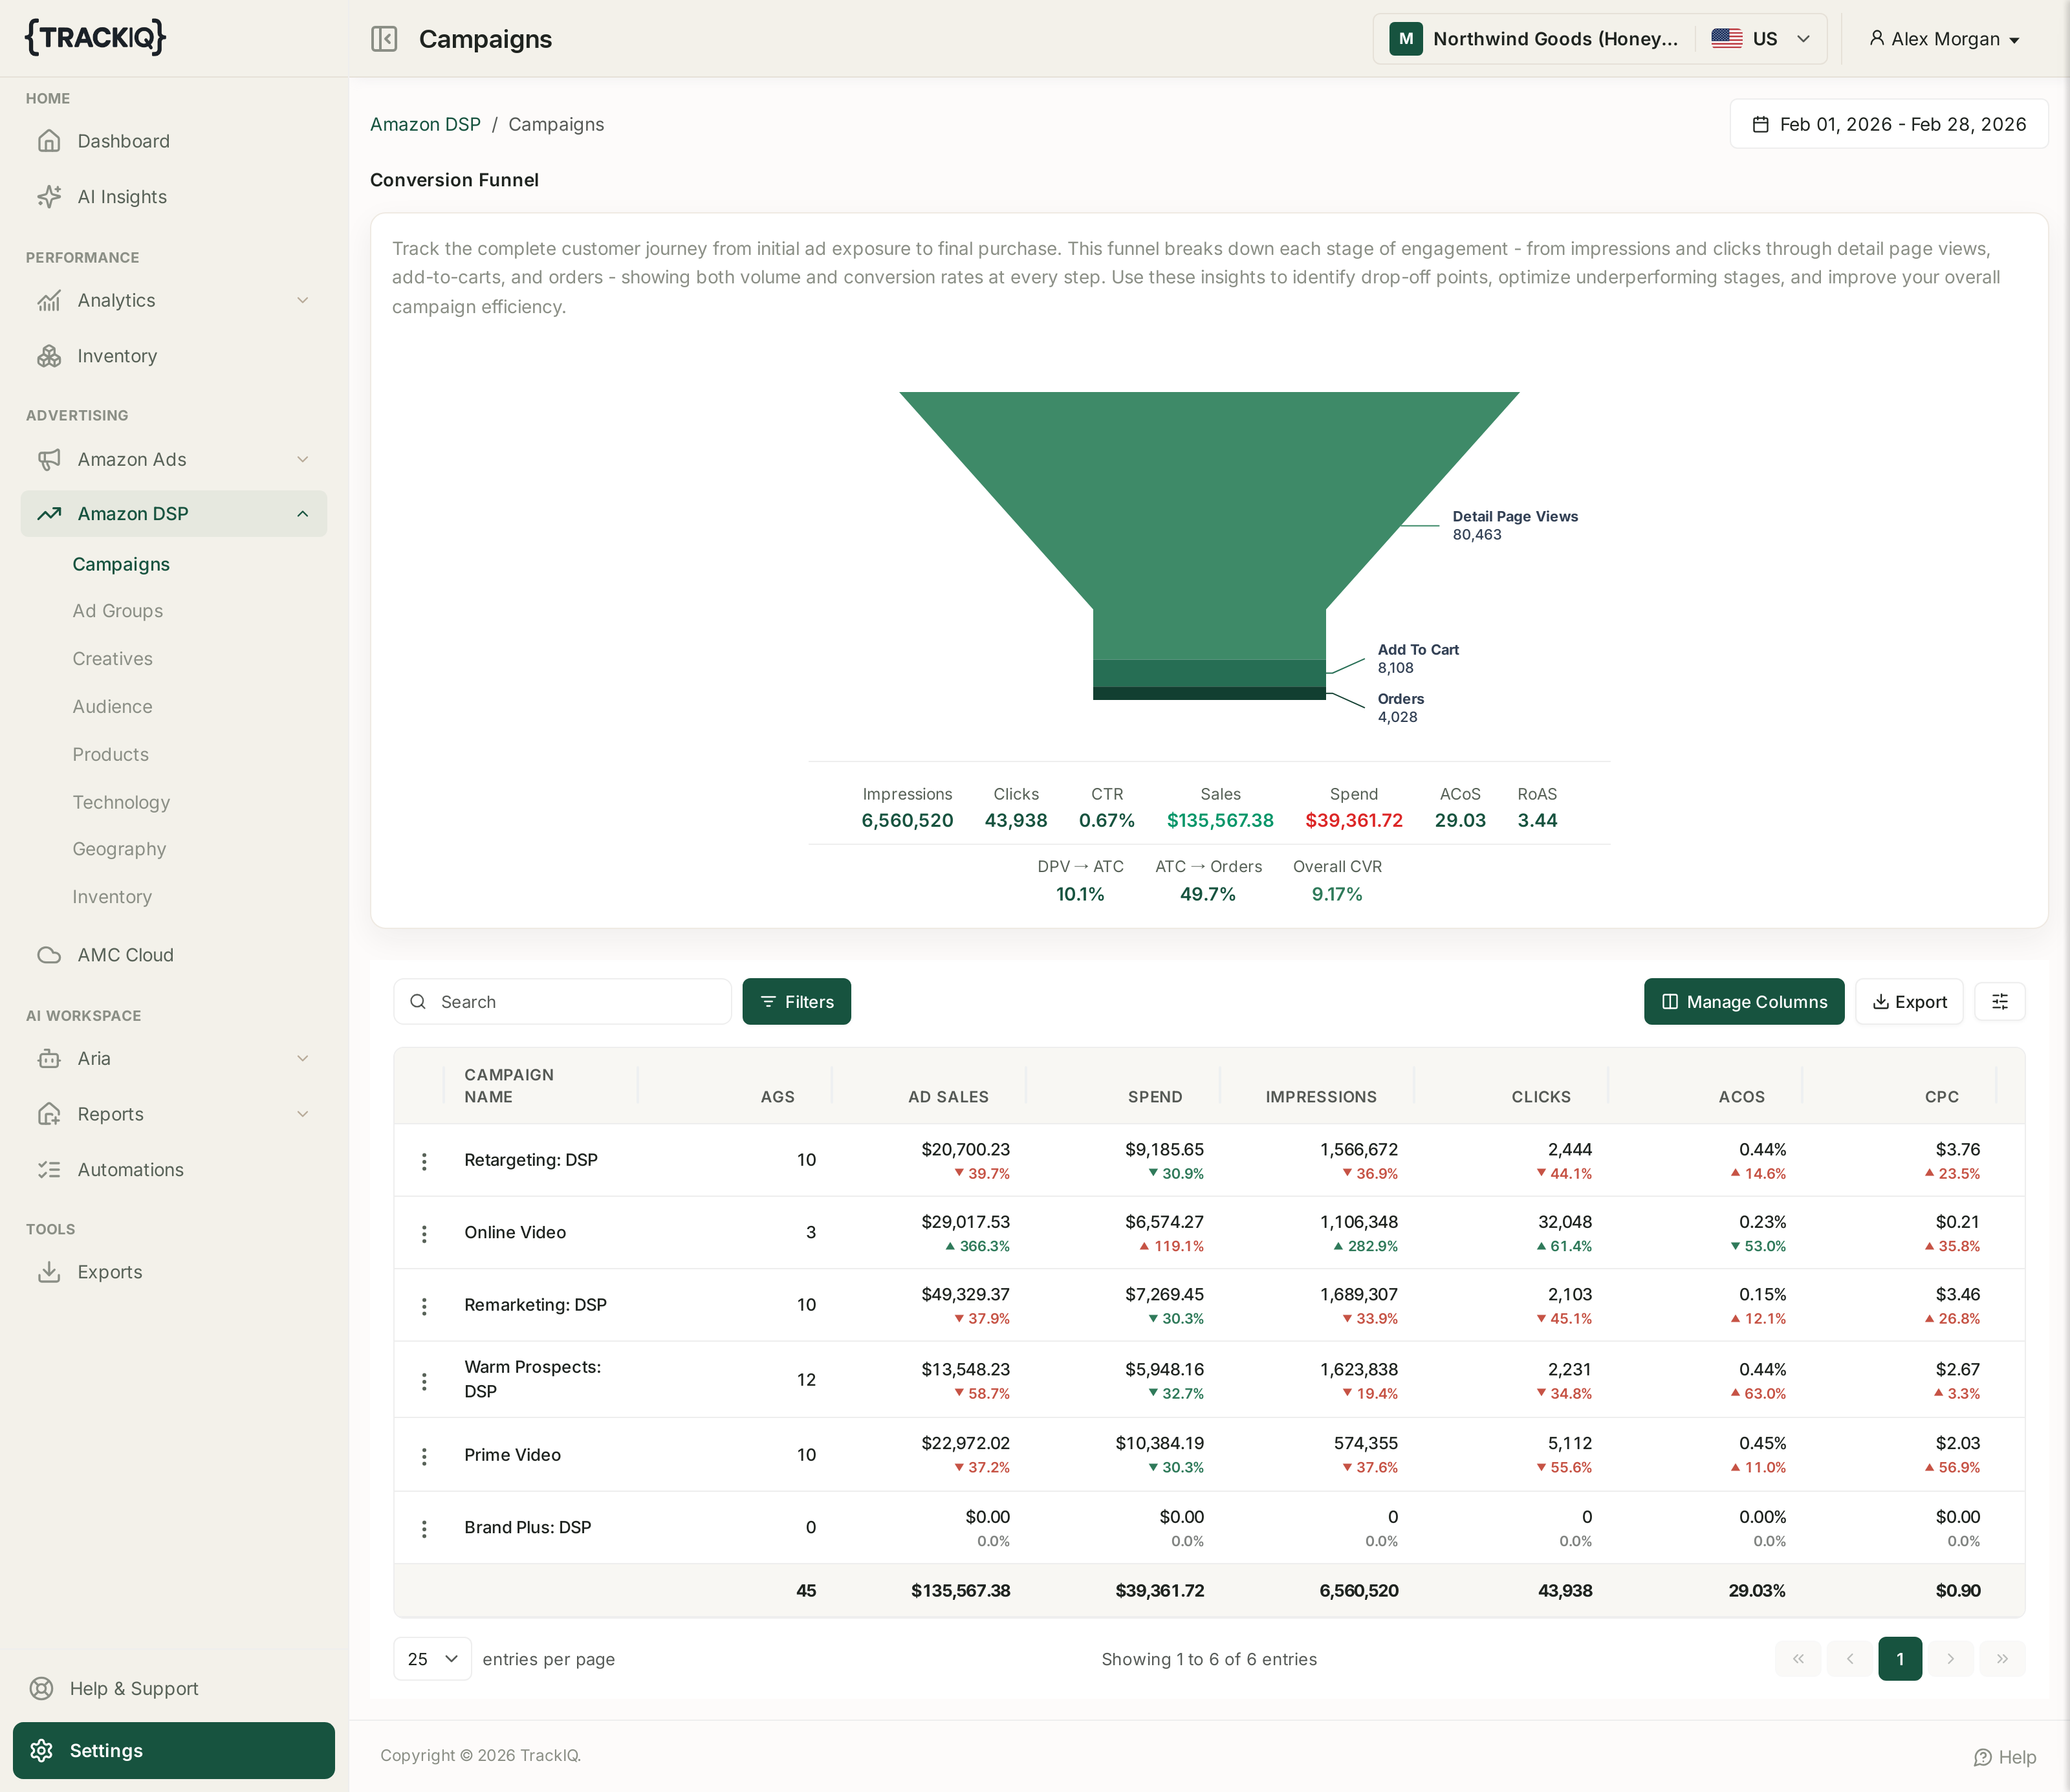This screenshot has width=2070, height=1792.
Task: Open row menu for Warm Prospects: DSP
Action: (424, 1381)
